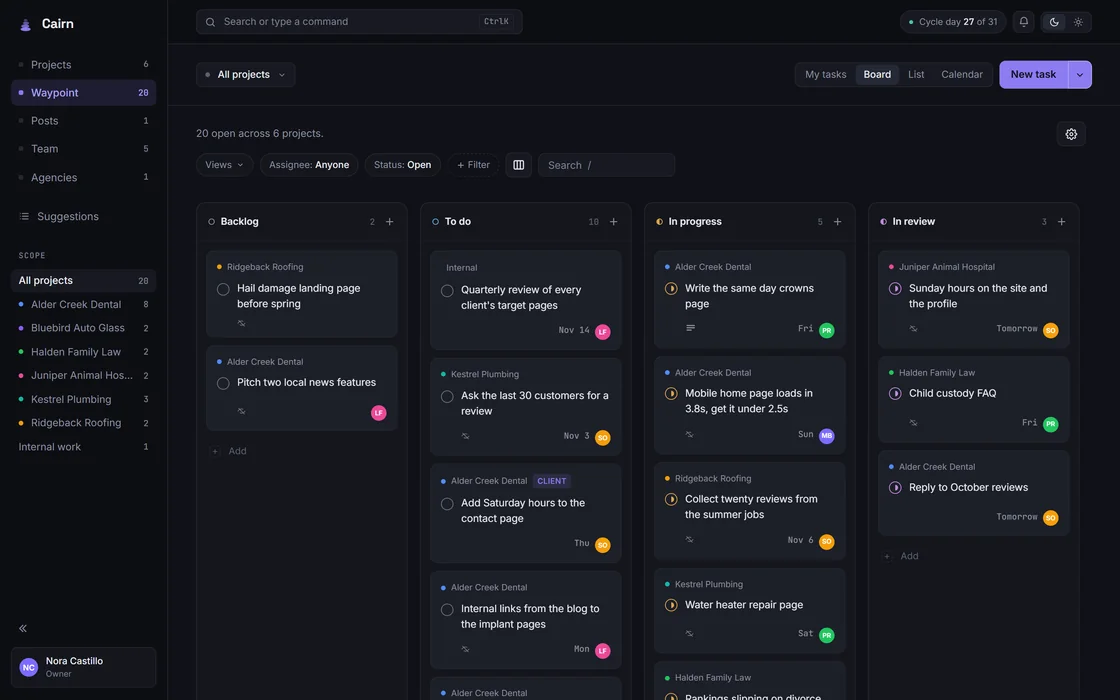1120x700 pixels.
Task: Select the Board view tab
Action: pos(877,74)
